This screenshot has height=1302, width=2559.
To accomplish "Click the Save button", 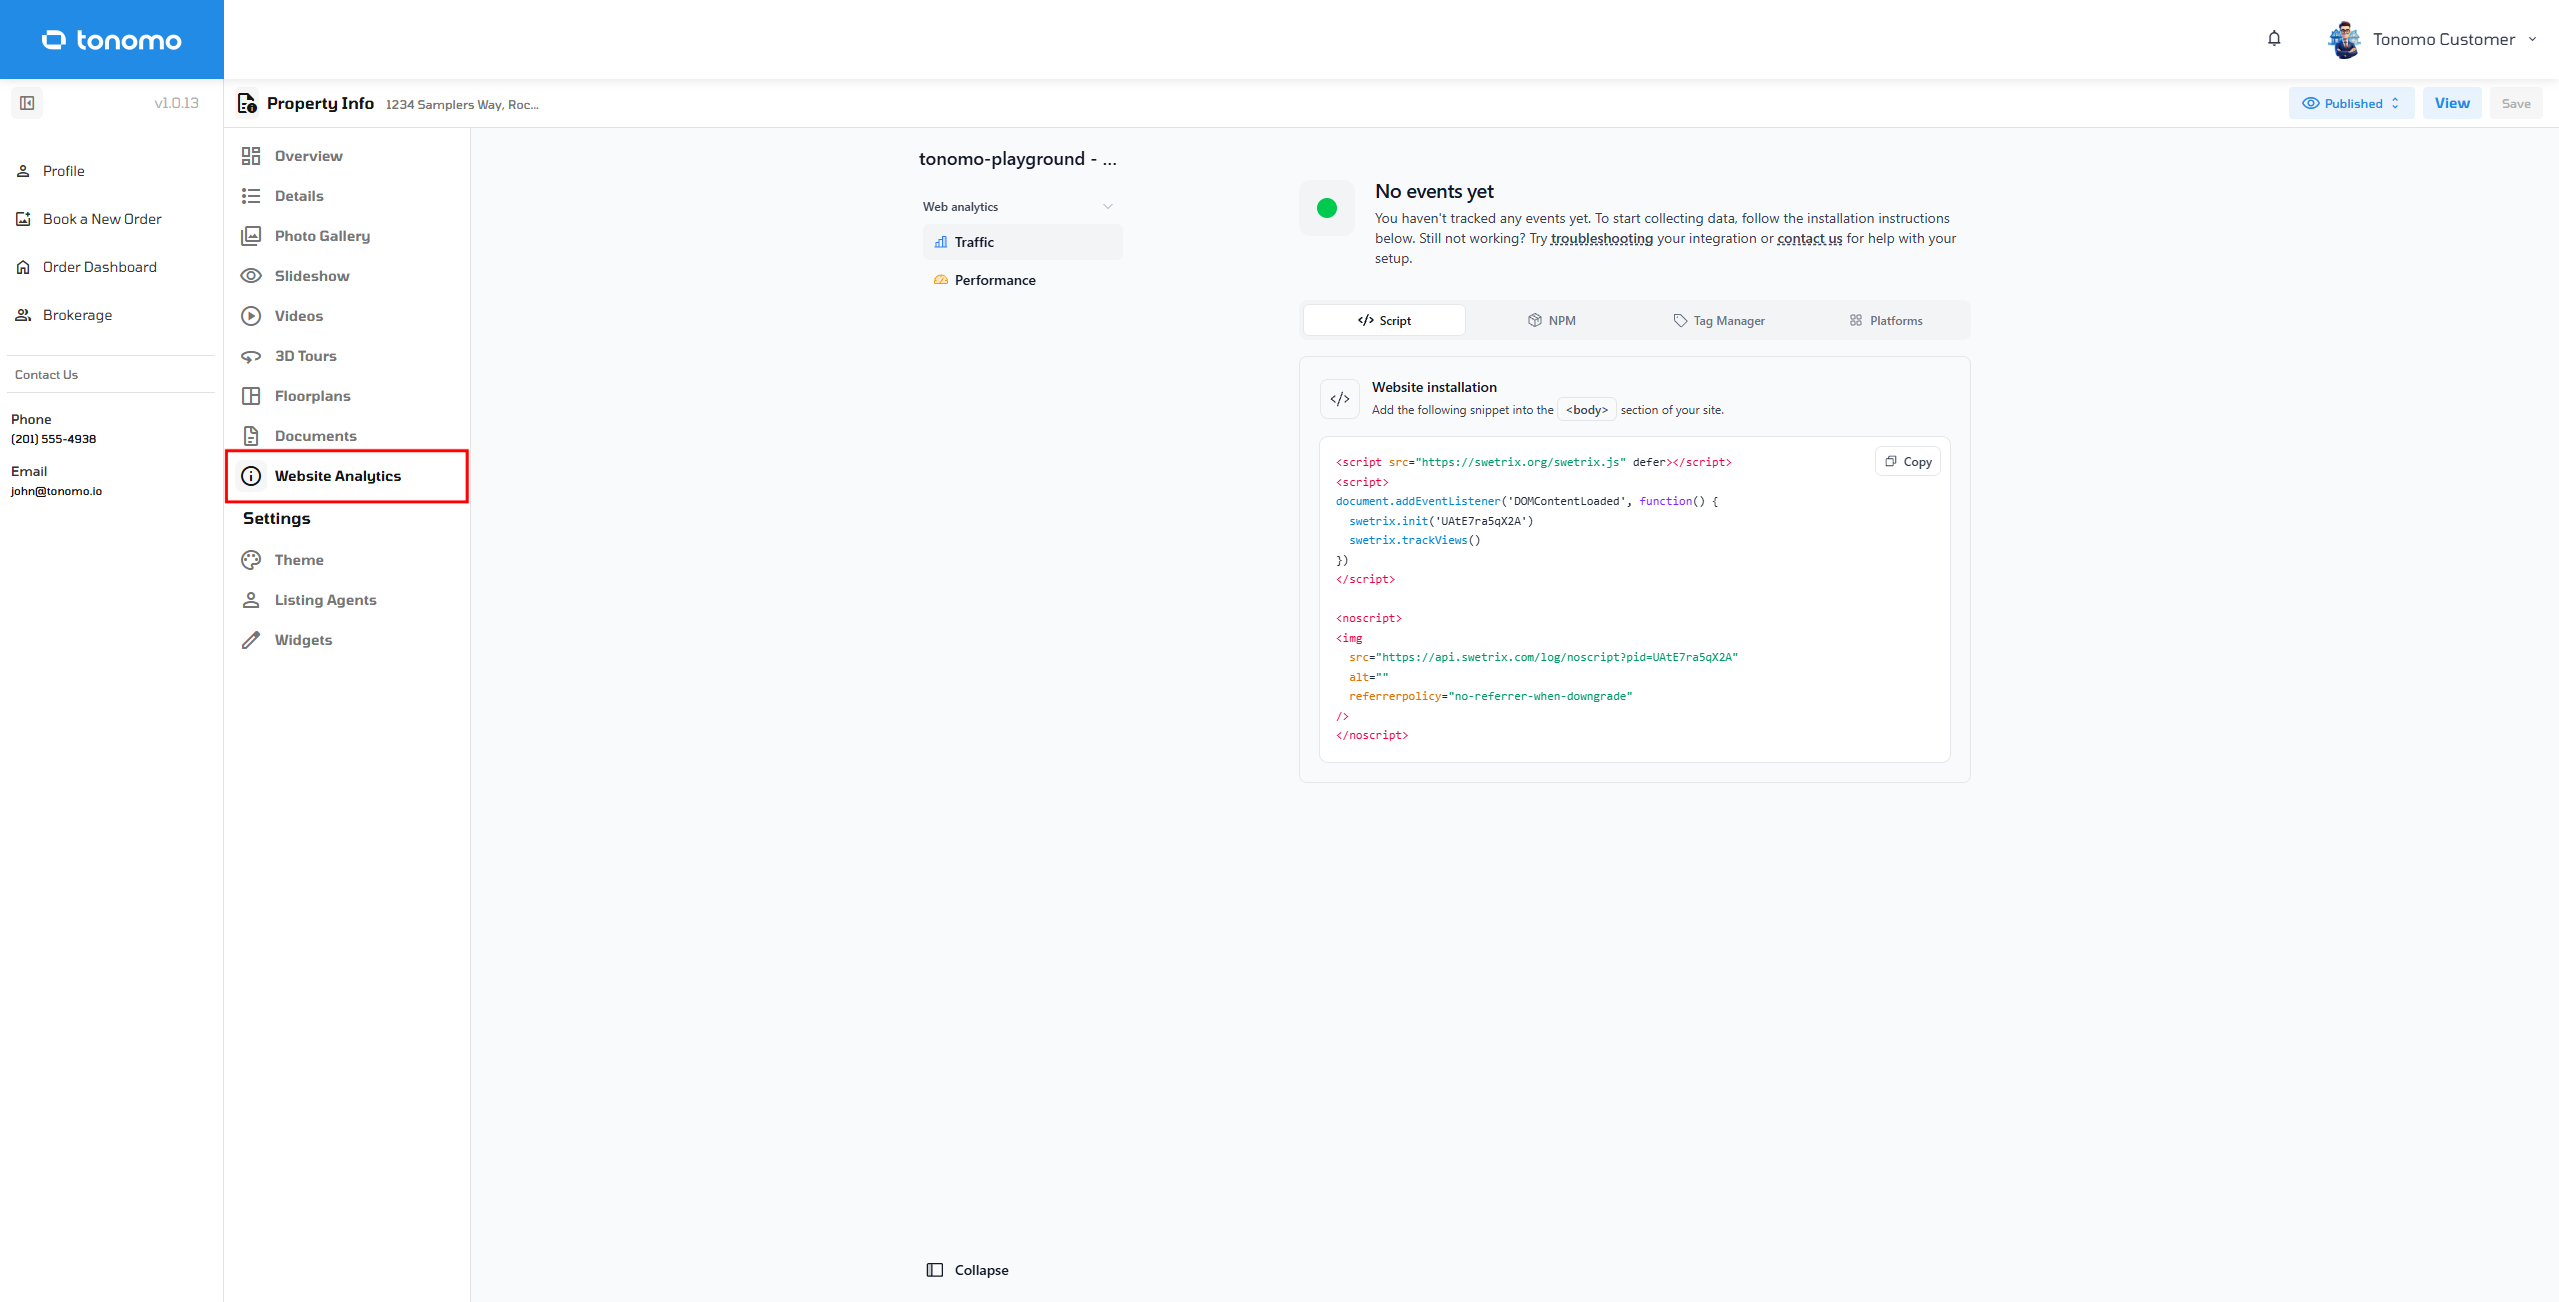I will [x=2516, y=103].
